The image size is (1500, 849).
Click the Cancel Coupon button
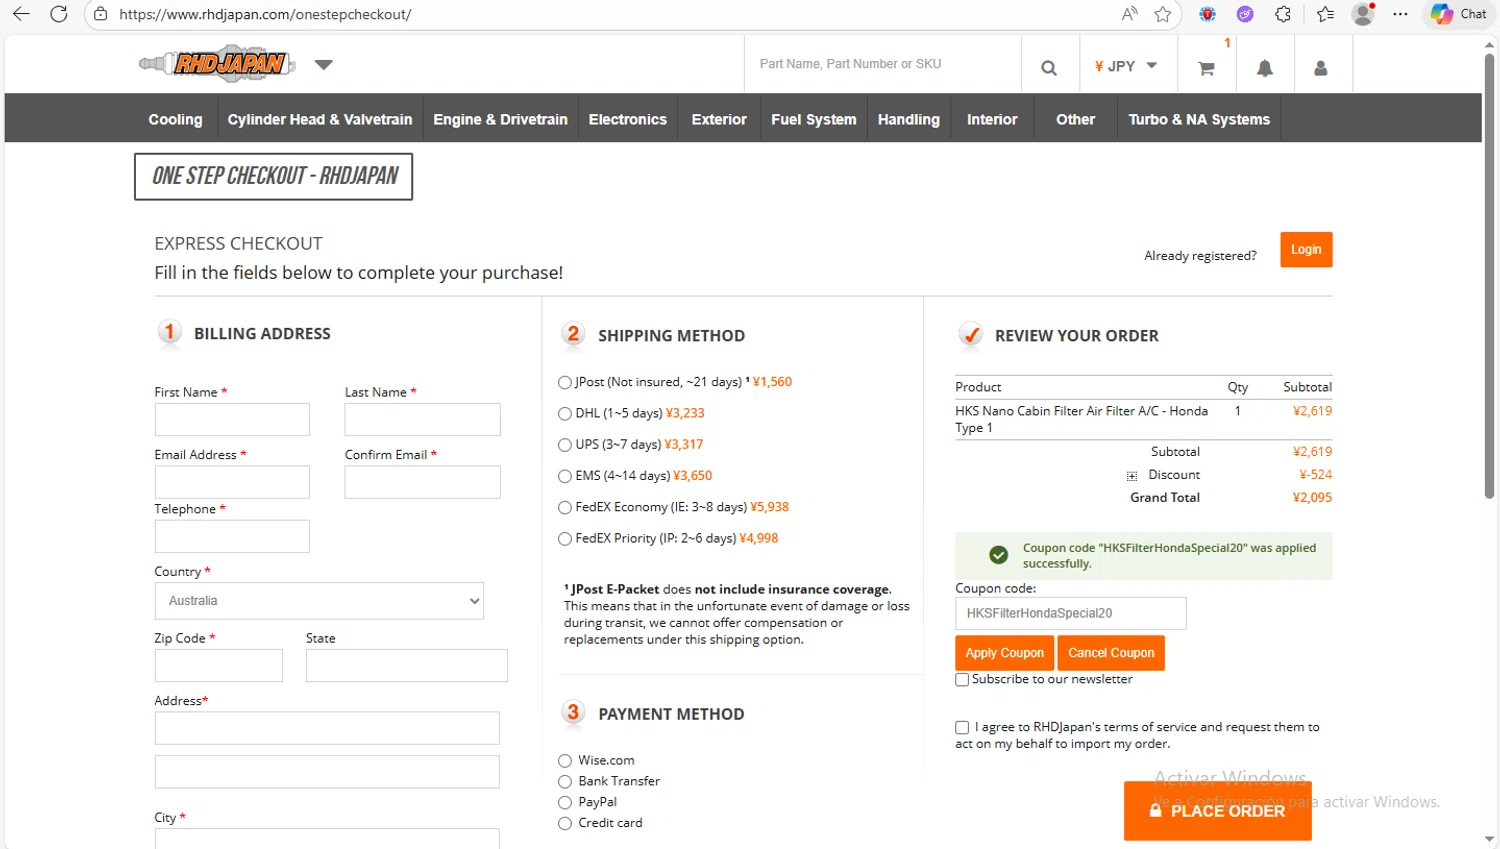point(1110,653)
